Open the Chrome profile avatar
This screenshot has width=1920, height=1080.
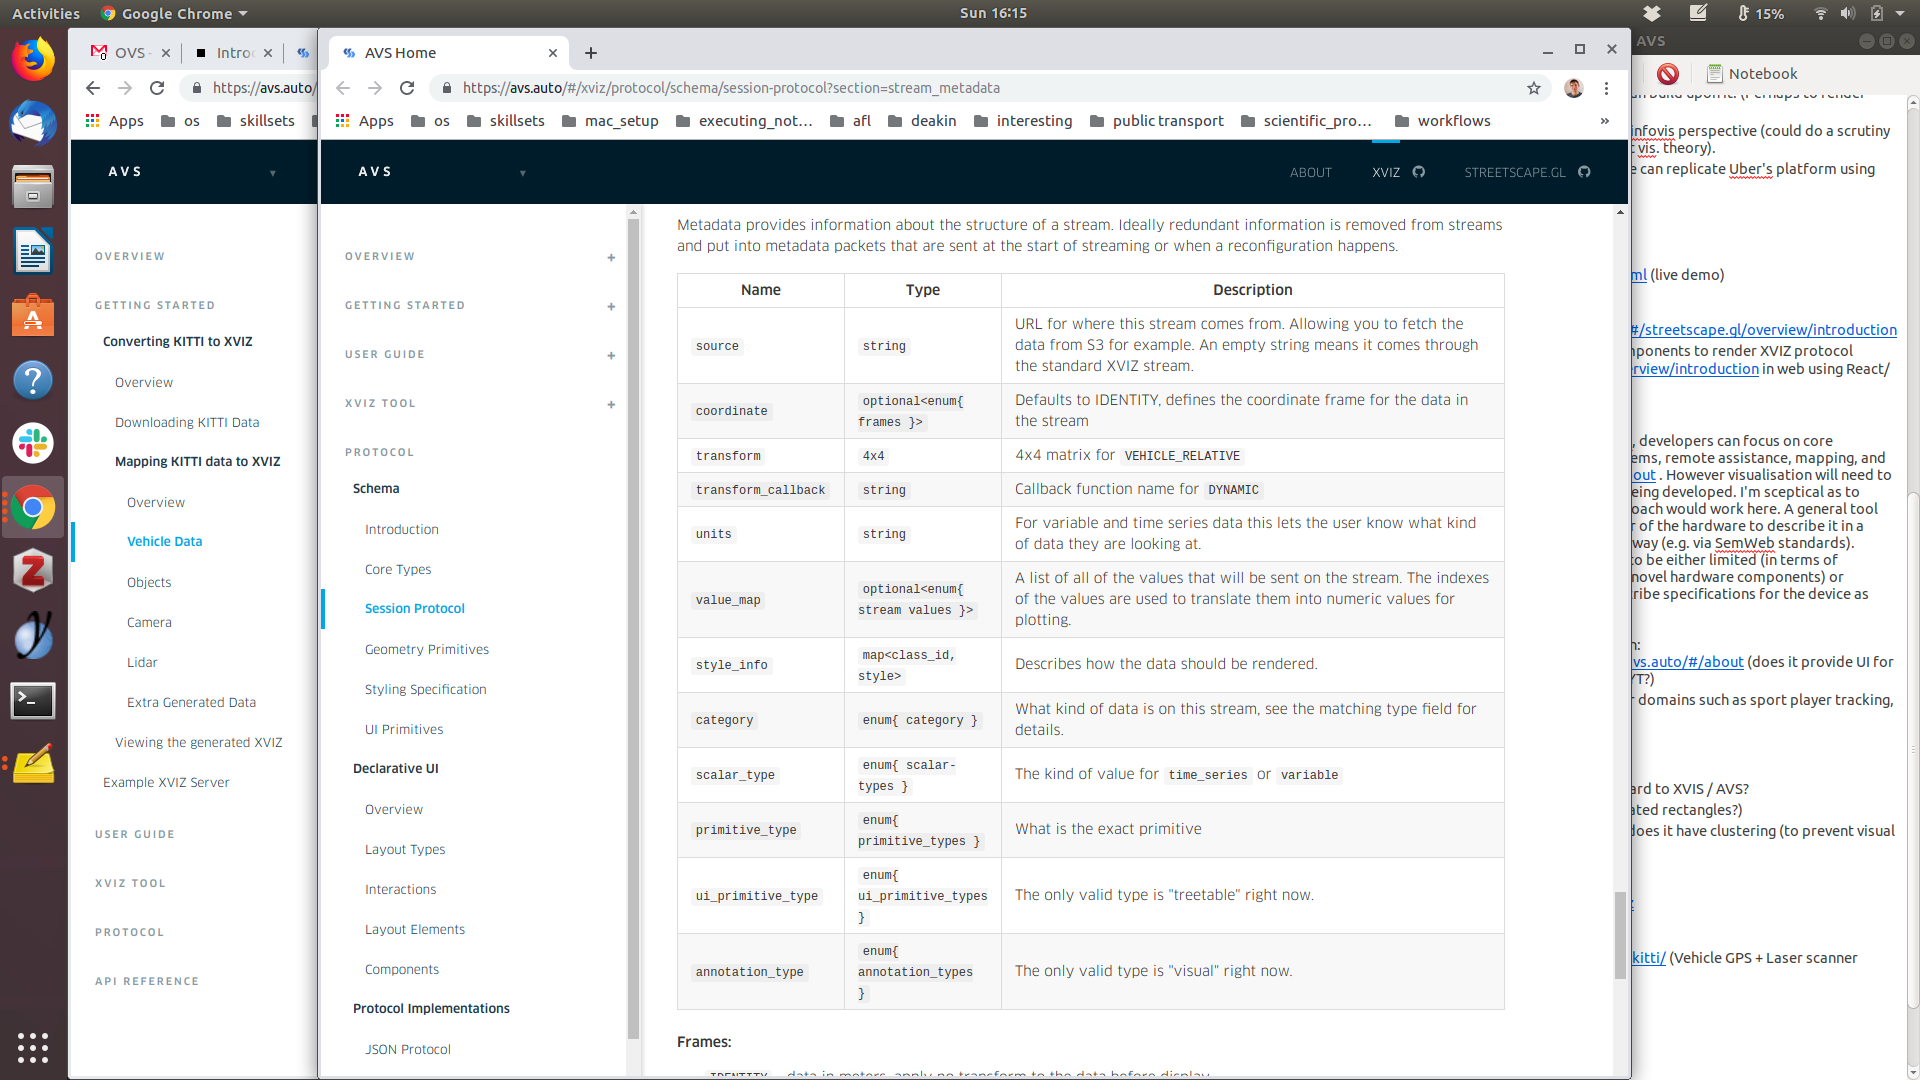1573,88
